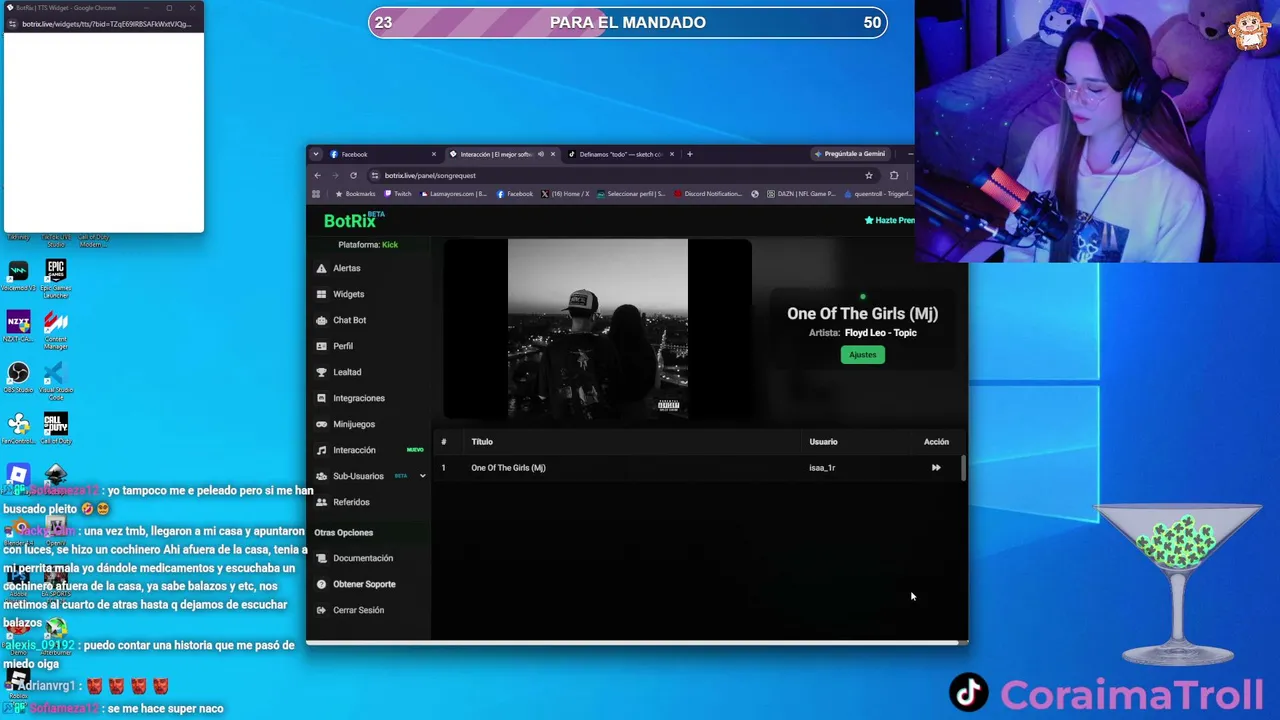
Task: Open the Referidos page
Action: click(351, 502)
